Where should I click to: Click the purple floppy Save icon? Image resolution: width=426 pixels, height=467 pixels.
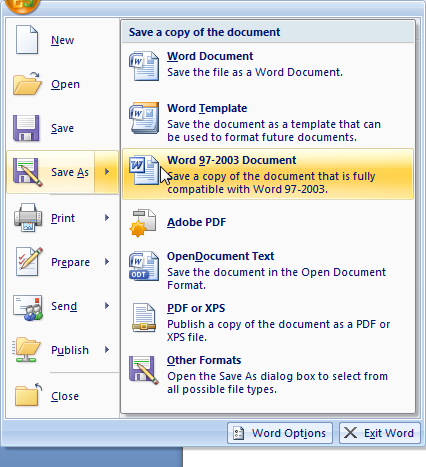[26, 128]
